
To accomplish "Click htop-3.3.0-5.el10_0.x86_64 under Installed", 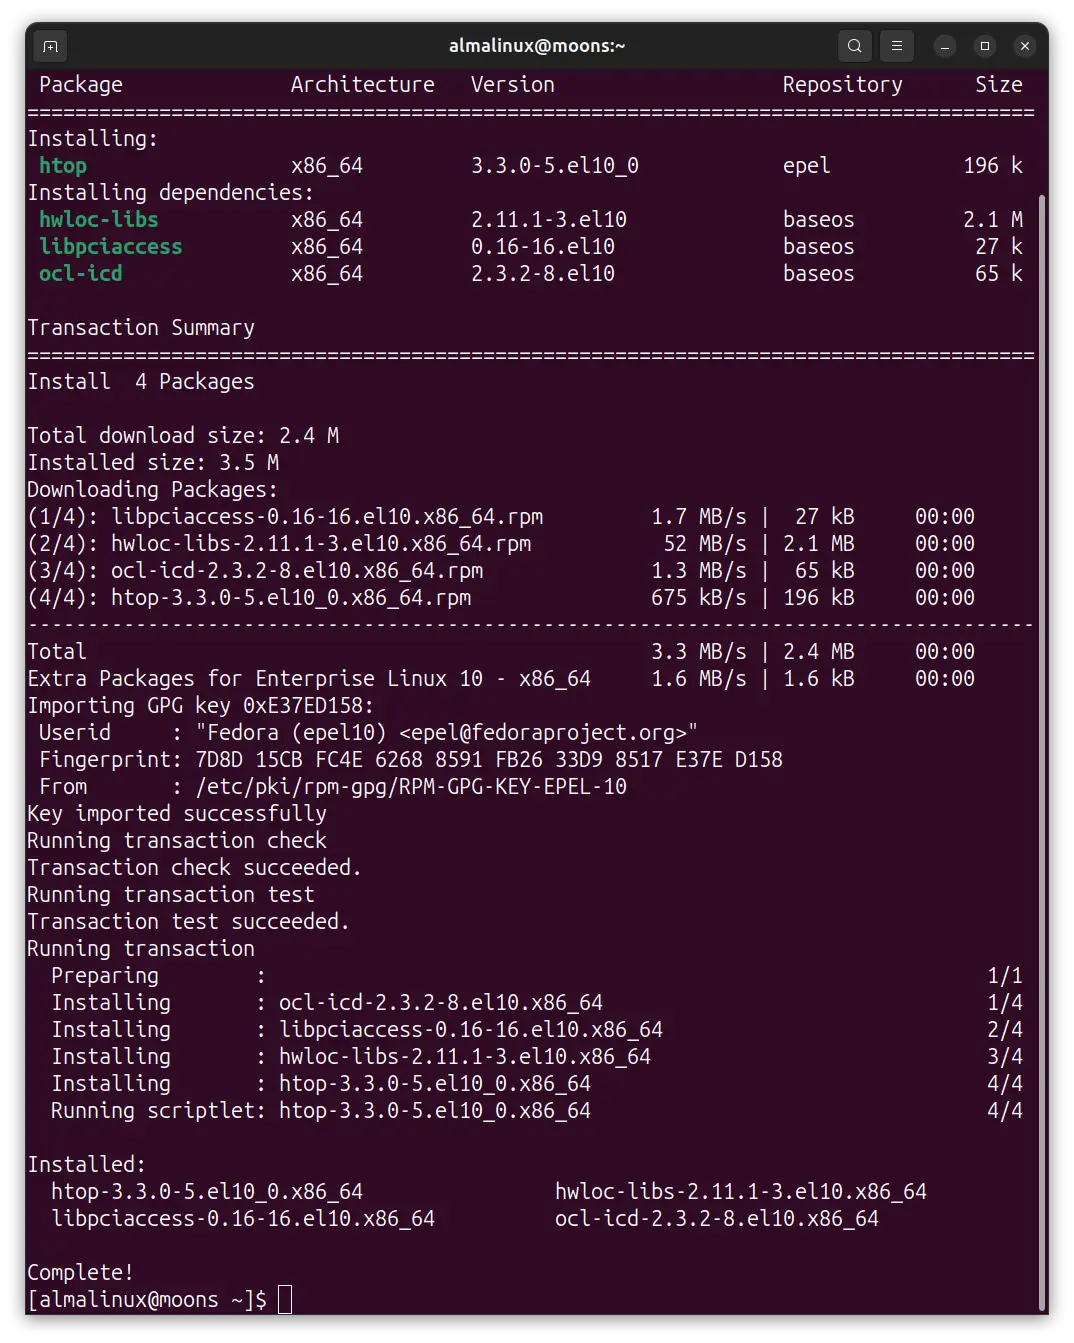I will point(207,1192).
